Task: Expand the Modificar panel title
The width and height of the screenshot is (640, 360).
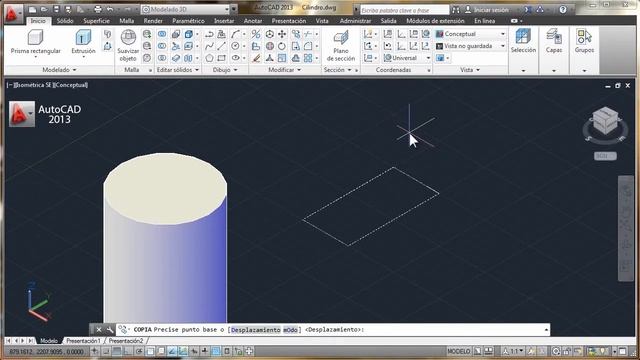Action: click(x=284, y=70)
